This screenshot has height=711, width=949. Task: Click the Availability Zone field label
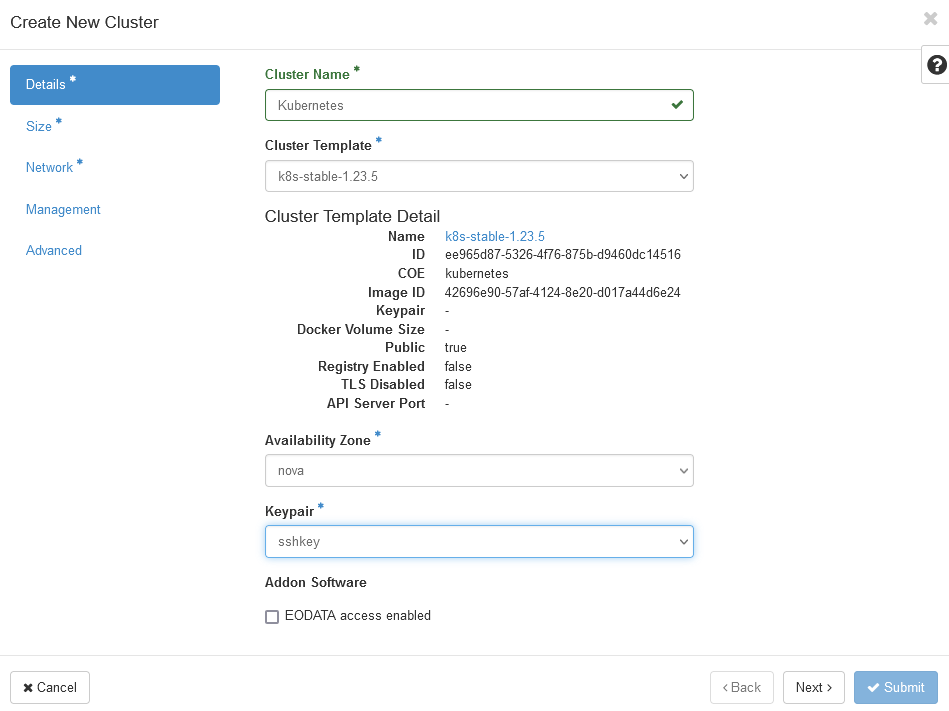point(317,440)
